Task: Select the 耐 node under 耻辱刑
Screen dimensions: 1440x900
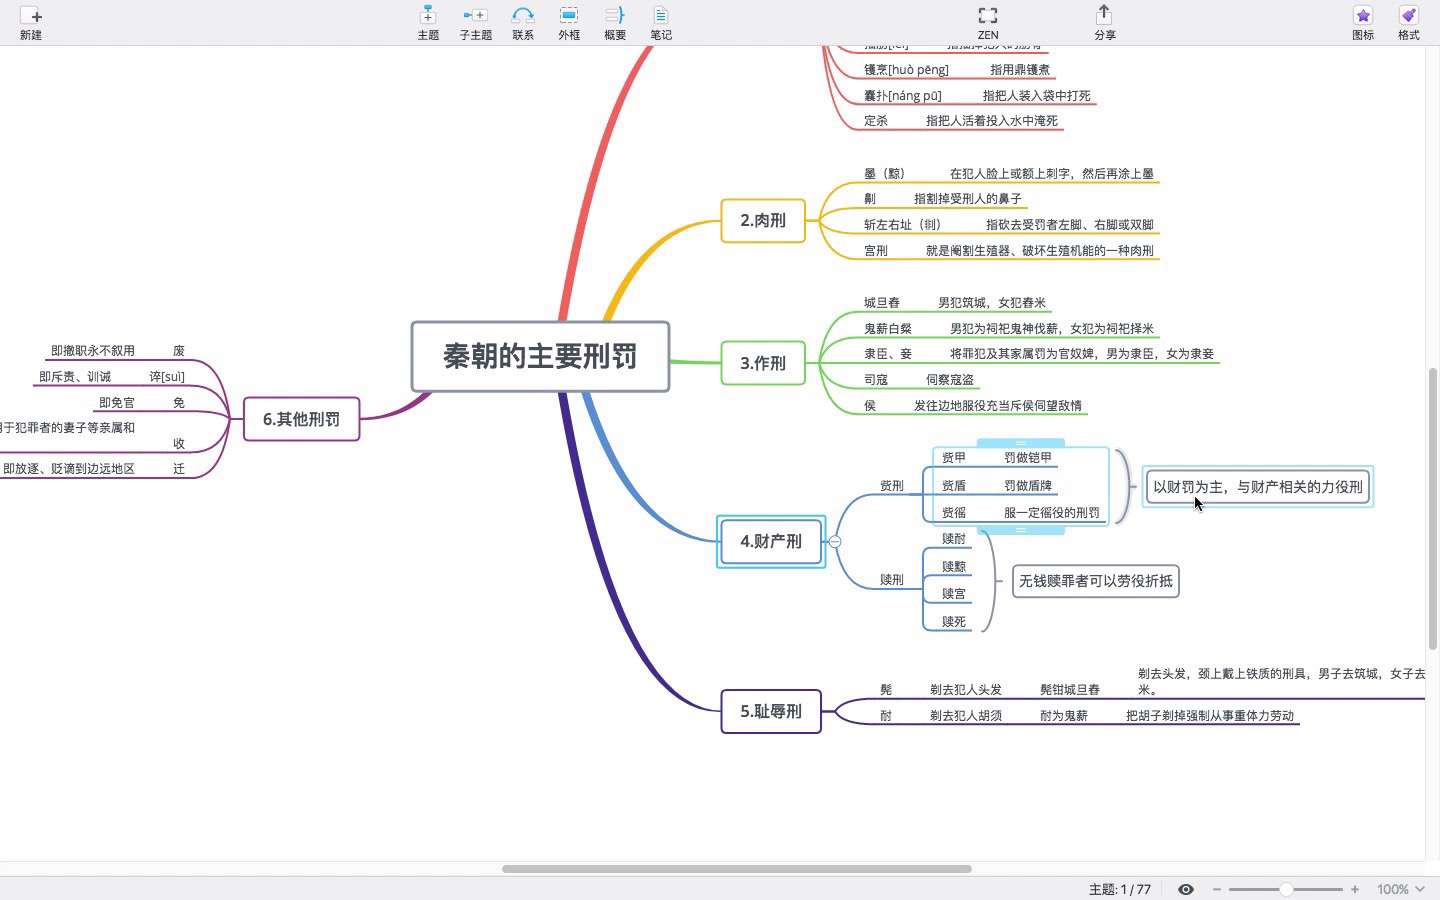Action: click(886, 716)
